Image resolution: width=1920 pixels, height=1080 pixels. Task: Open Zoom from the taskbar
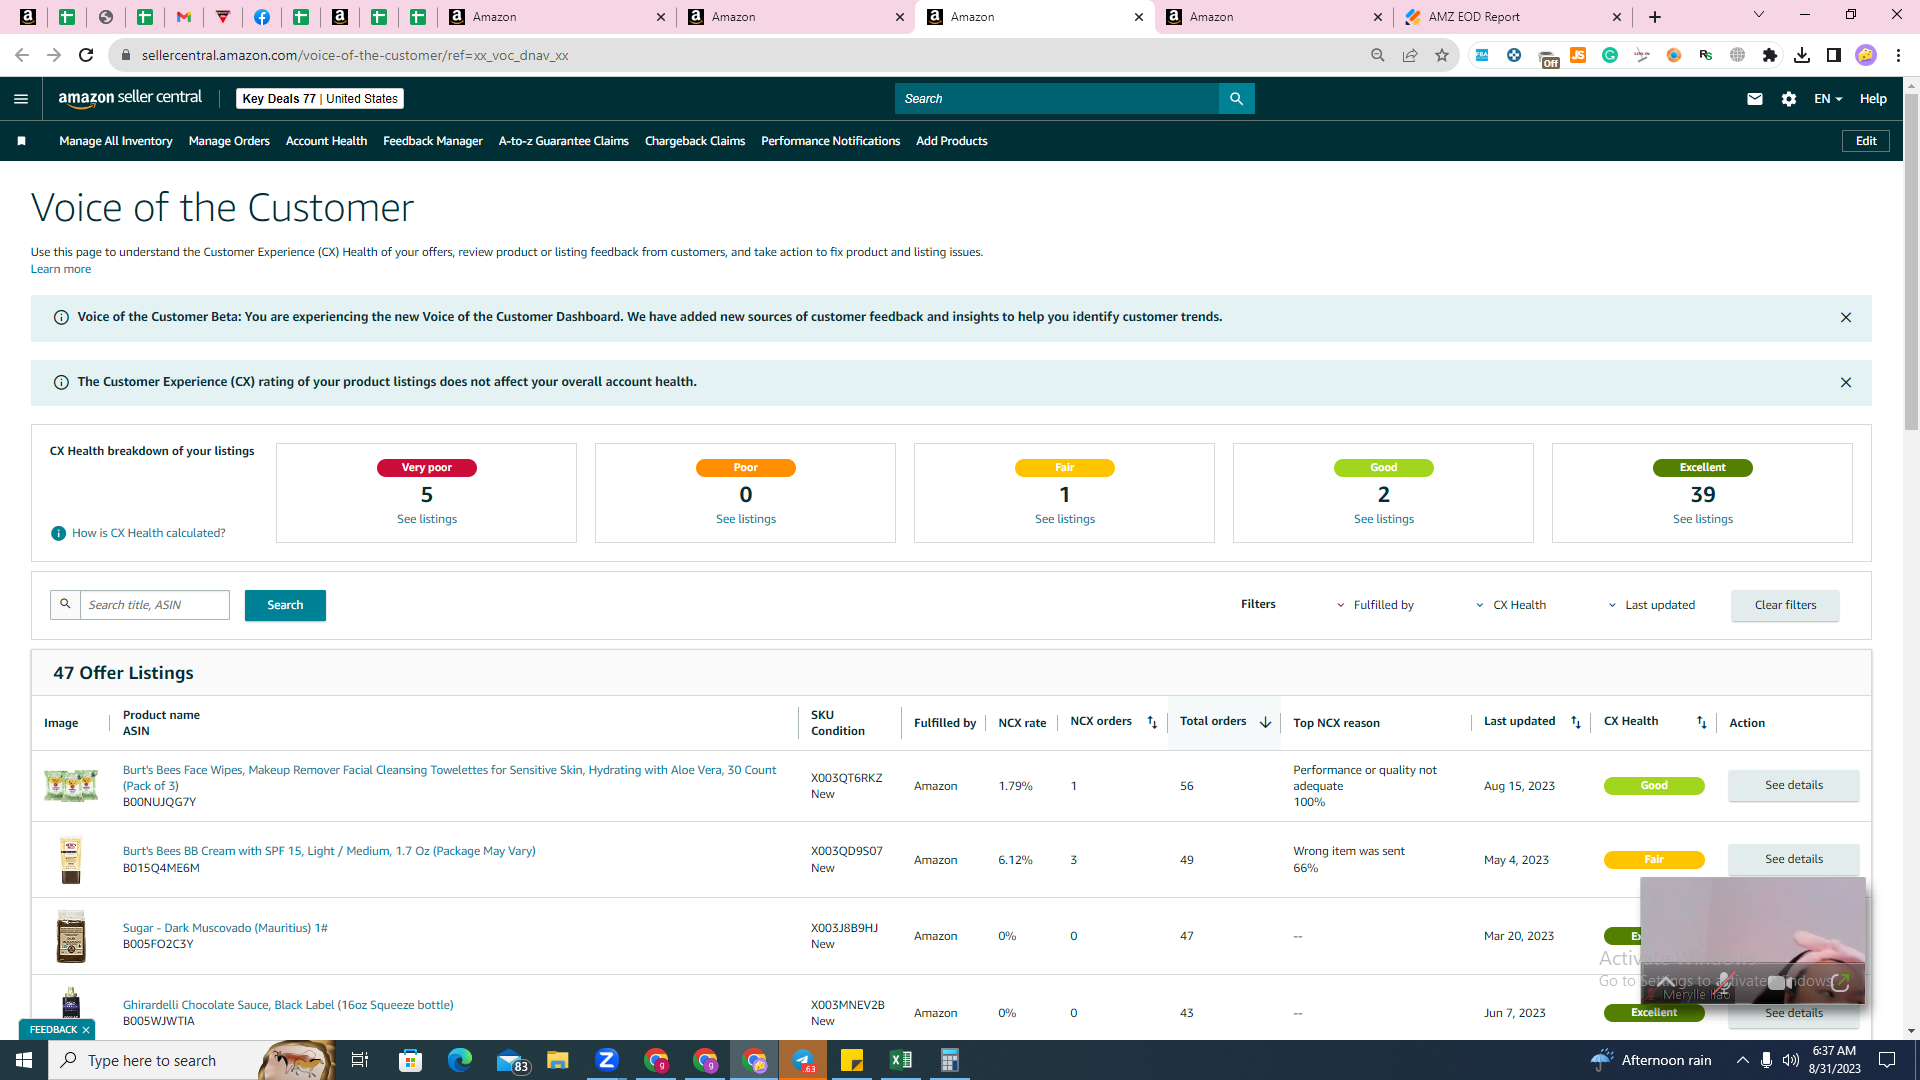click(x=607, y=1060)
